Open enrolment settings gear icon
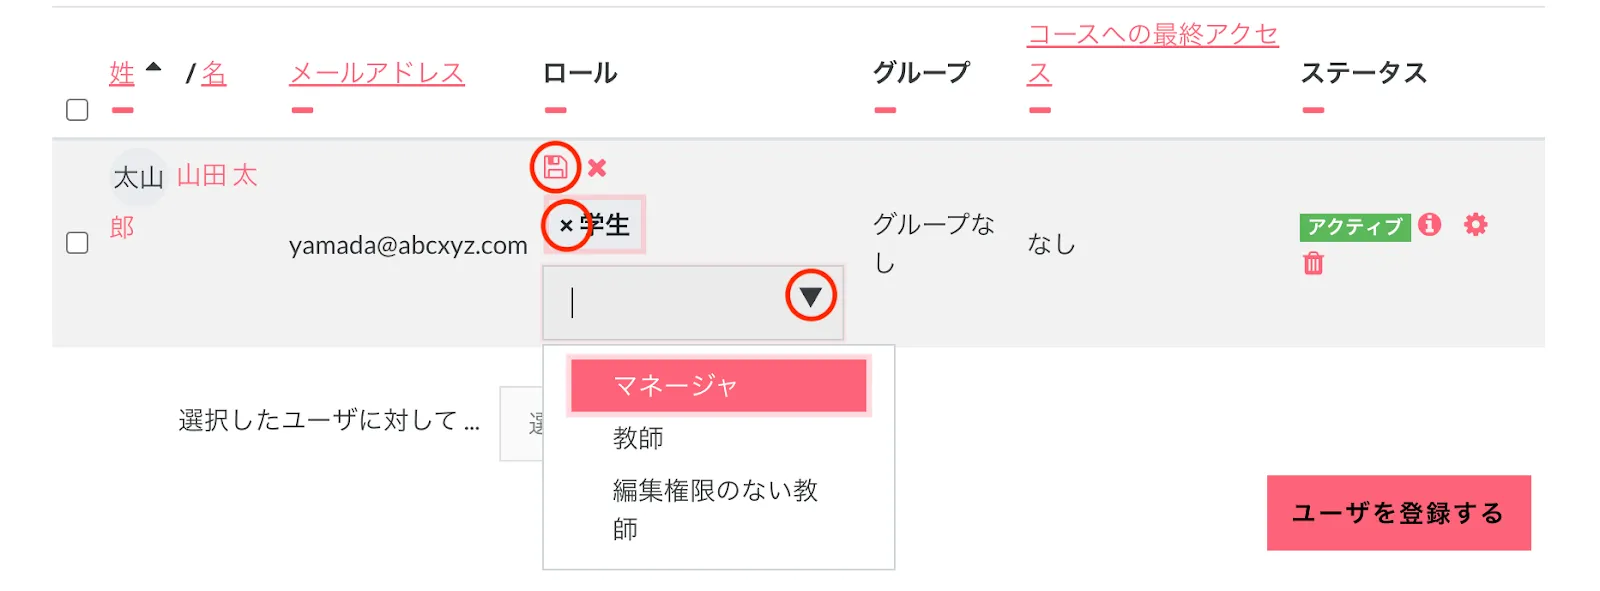 (1475, 224)
